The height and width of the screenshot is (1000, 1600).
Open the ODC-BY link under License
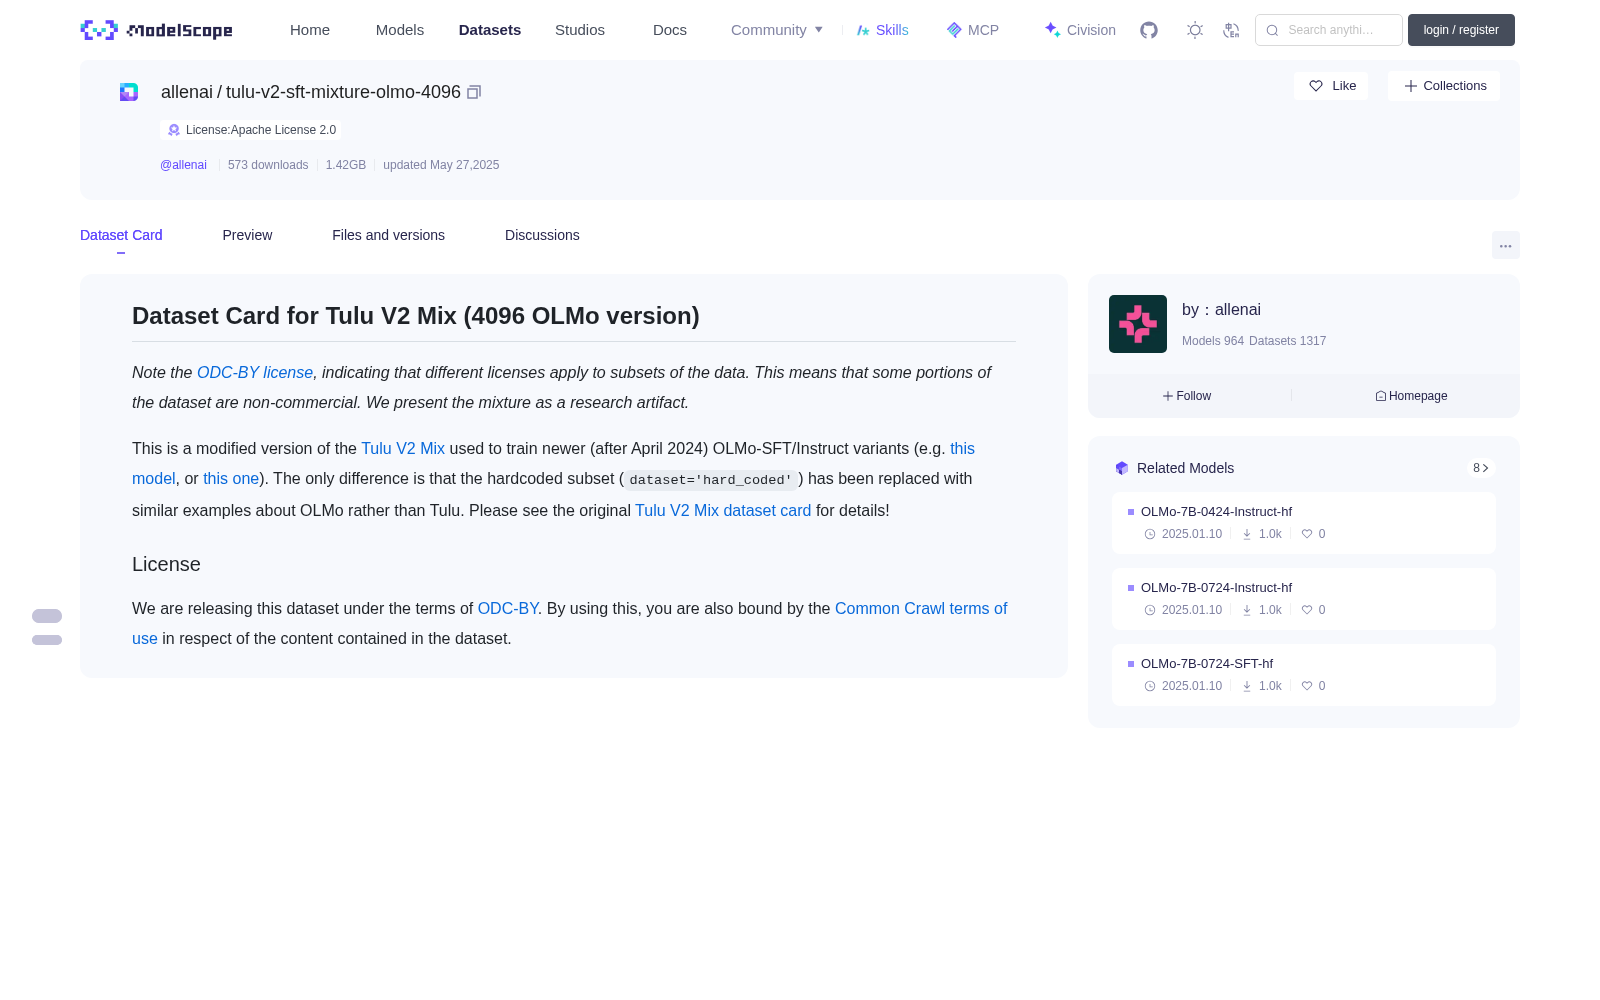pos(508,608)
